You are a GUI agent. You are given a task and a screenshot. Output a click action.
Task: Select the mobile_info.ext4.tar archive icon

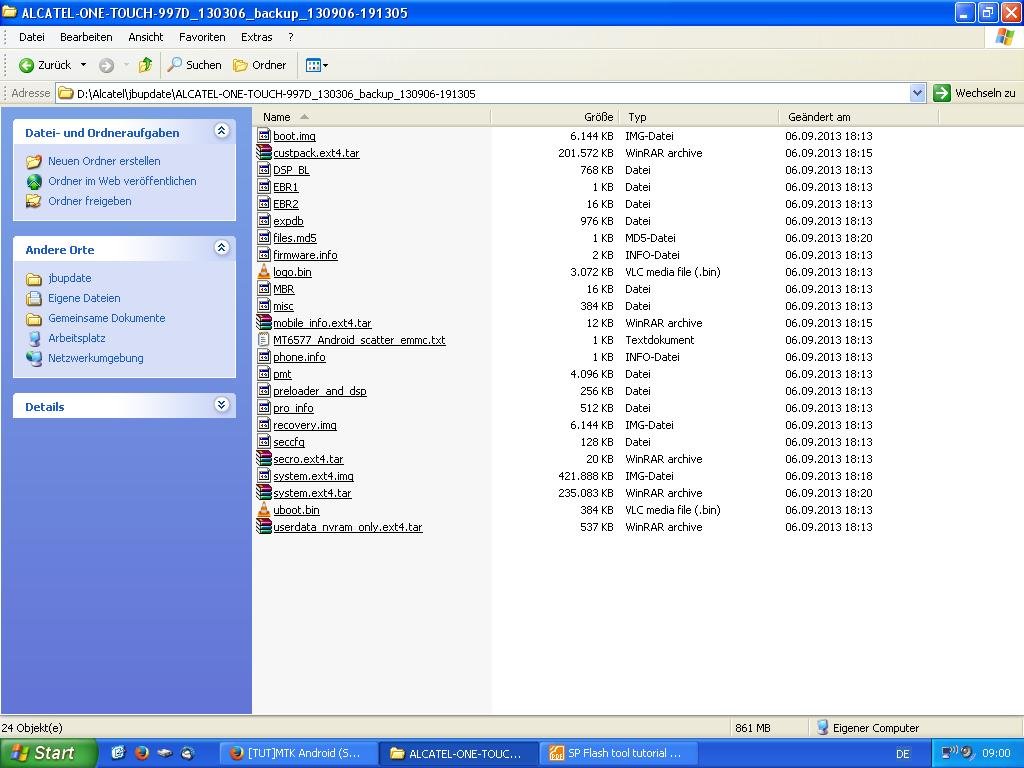(264, 323)
